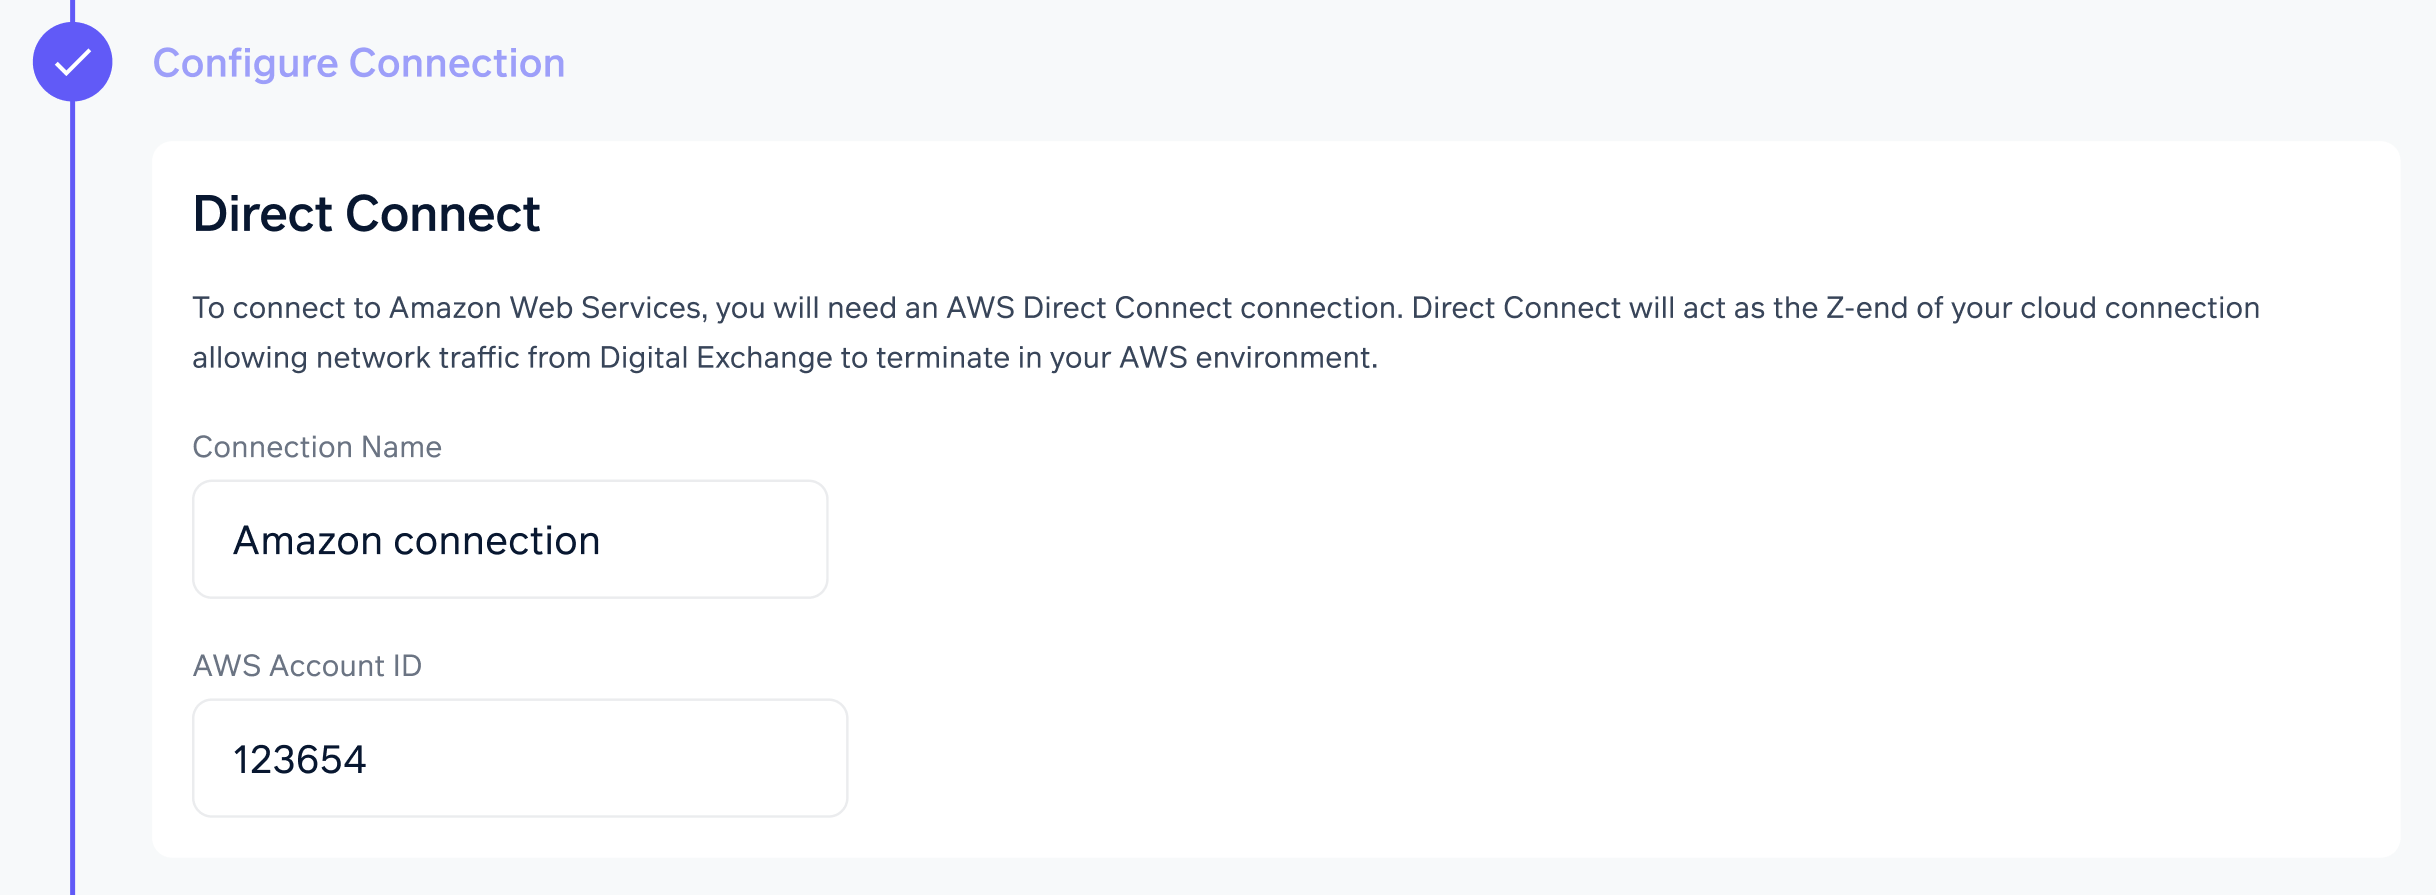Click the 'Amazon connection' text in field
Image resolution: width=2436 pixels, height=895 pixels.
pyautogui.click(x=416, y=541)
